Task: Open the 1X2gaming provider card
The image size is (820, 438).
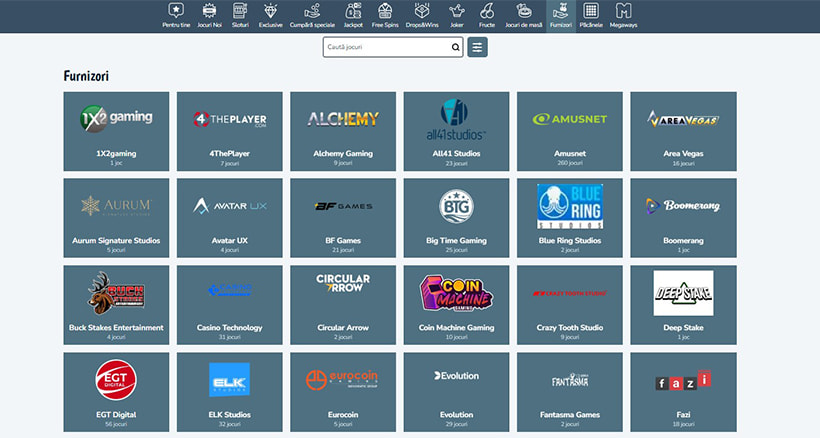Action: [x=116, y=131]
